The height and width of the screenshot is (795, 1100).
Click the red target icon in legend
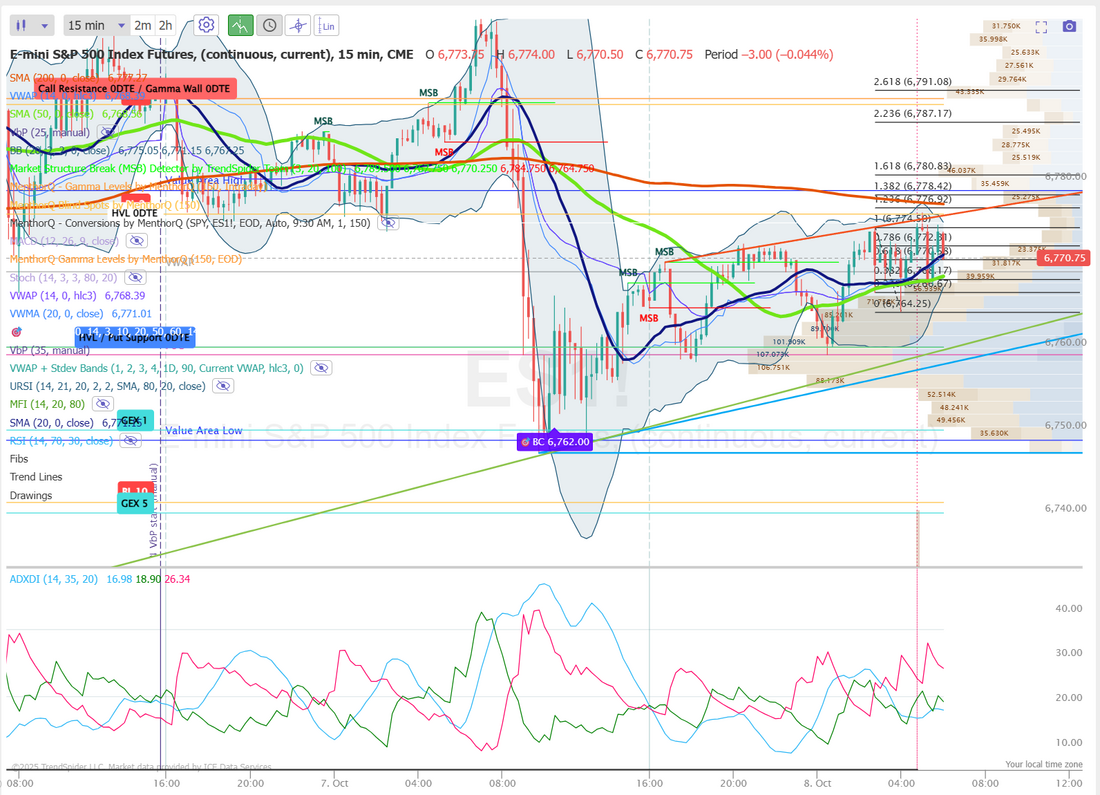(x=16, y=331)
